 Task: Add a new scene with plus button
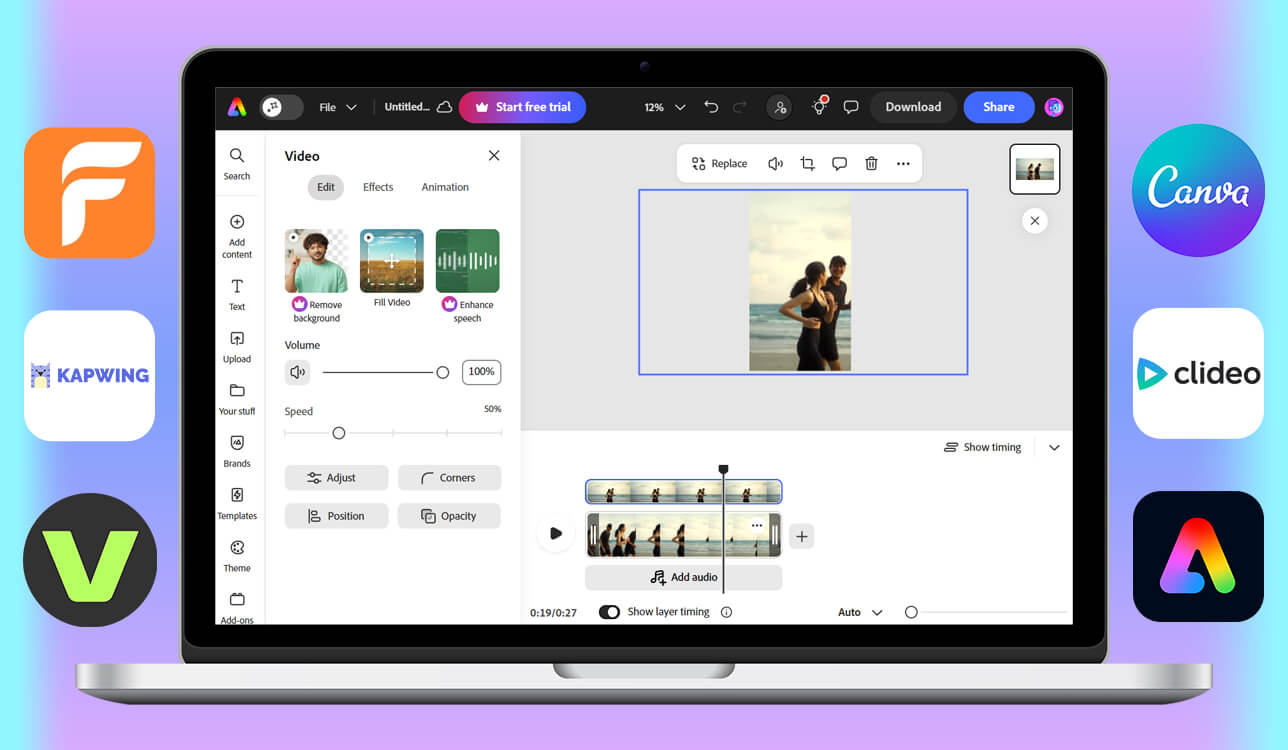[801, 536]
